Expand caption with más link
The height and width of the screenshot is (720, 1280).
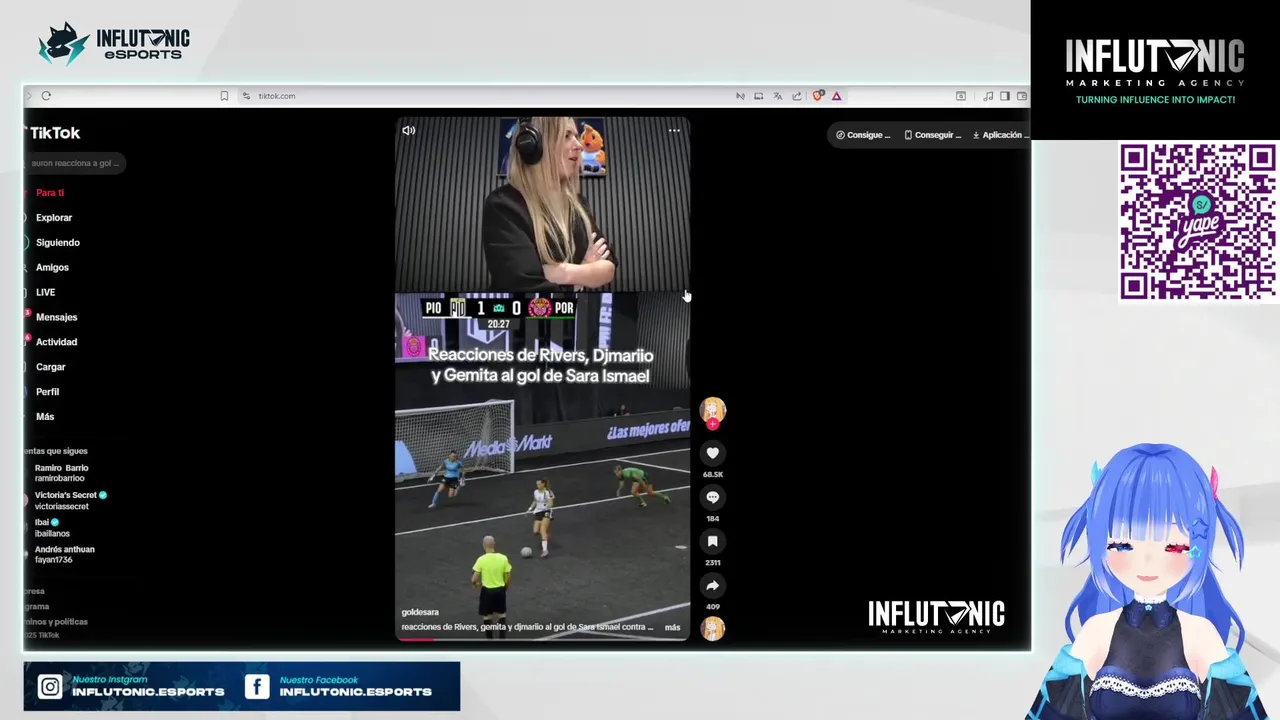click(x=672, y=627)
